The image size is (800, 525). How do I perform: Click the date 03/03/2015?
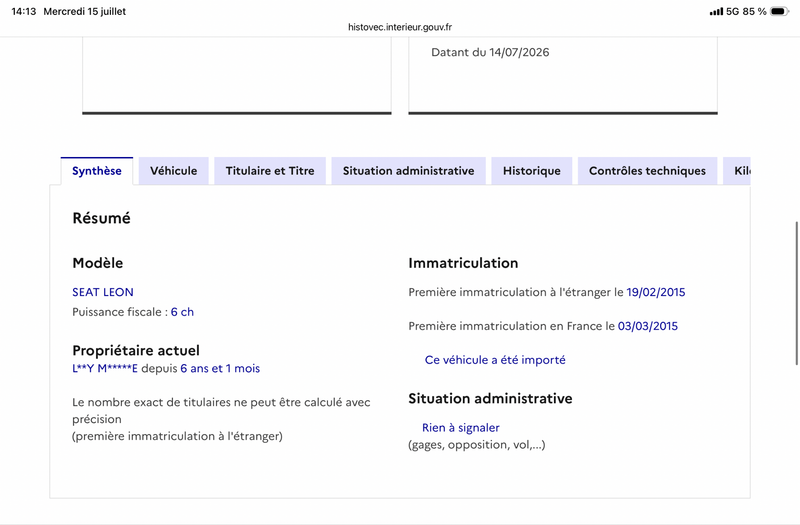pos(647,326)
